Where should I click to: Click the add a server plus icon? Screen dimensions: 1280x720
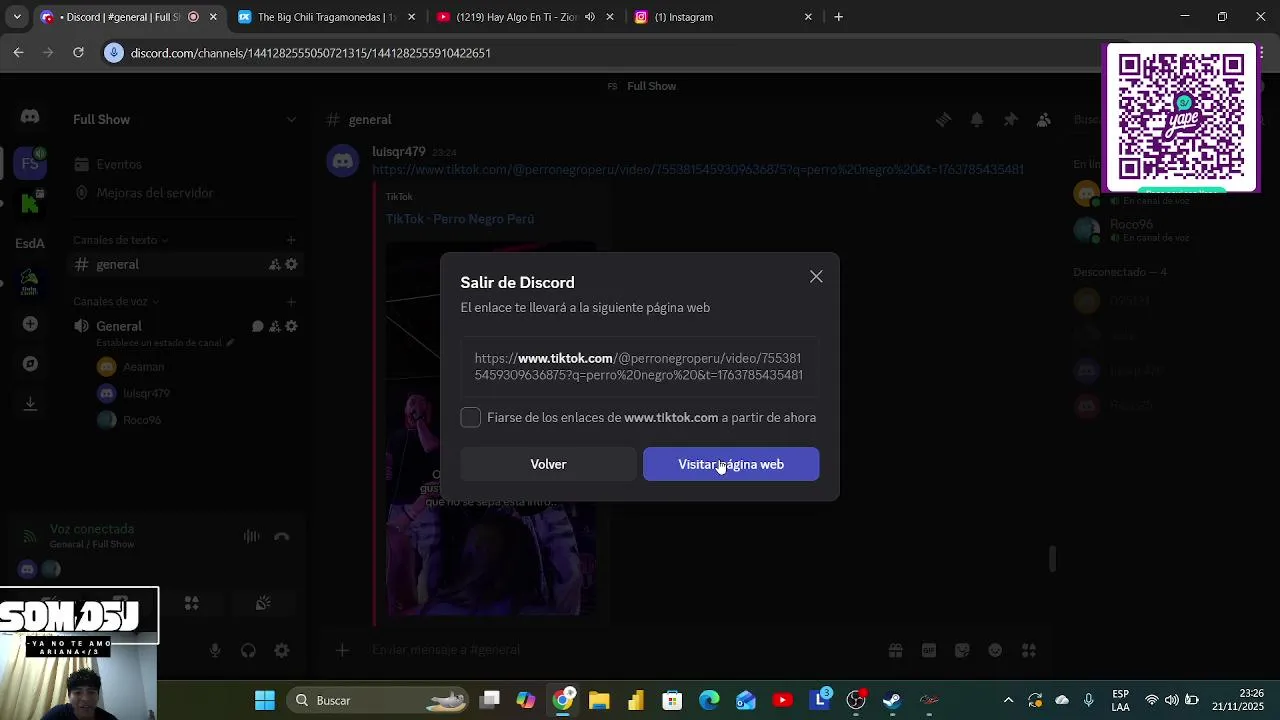[30, 324]
